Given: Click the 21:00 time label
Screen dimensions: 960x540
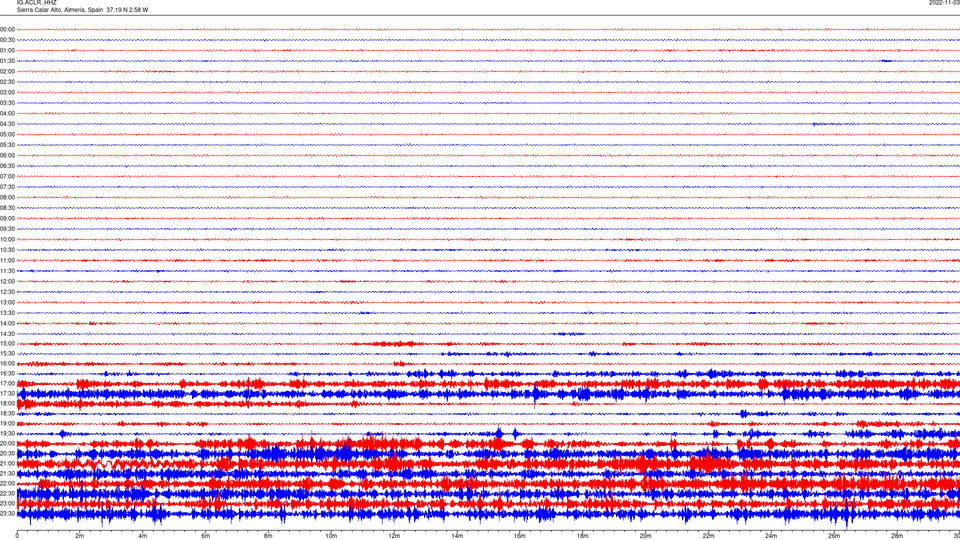Looking at the screenshot, I should click(x=7, y=463).
